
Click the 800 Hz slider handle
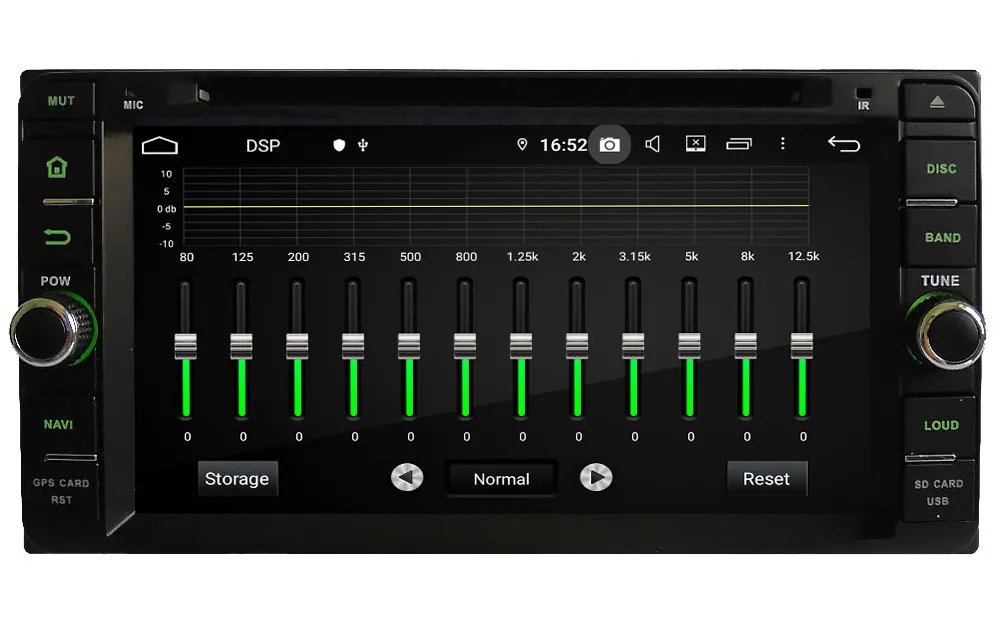tap(466, 346)
